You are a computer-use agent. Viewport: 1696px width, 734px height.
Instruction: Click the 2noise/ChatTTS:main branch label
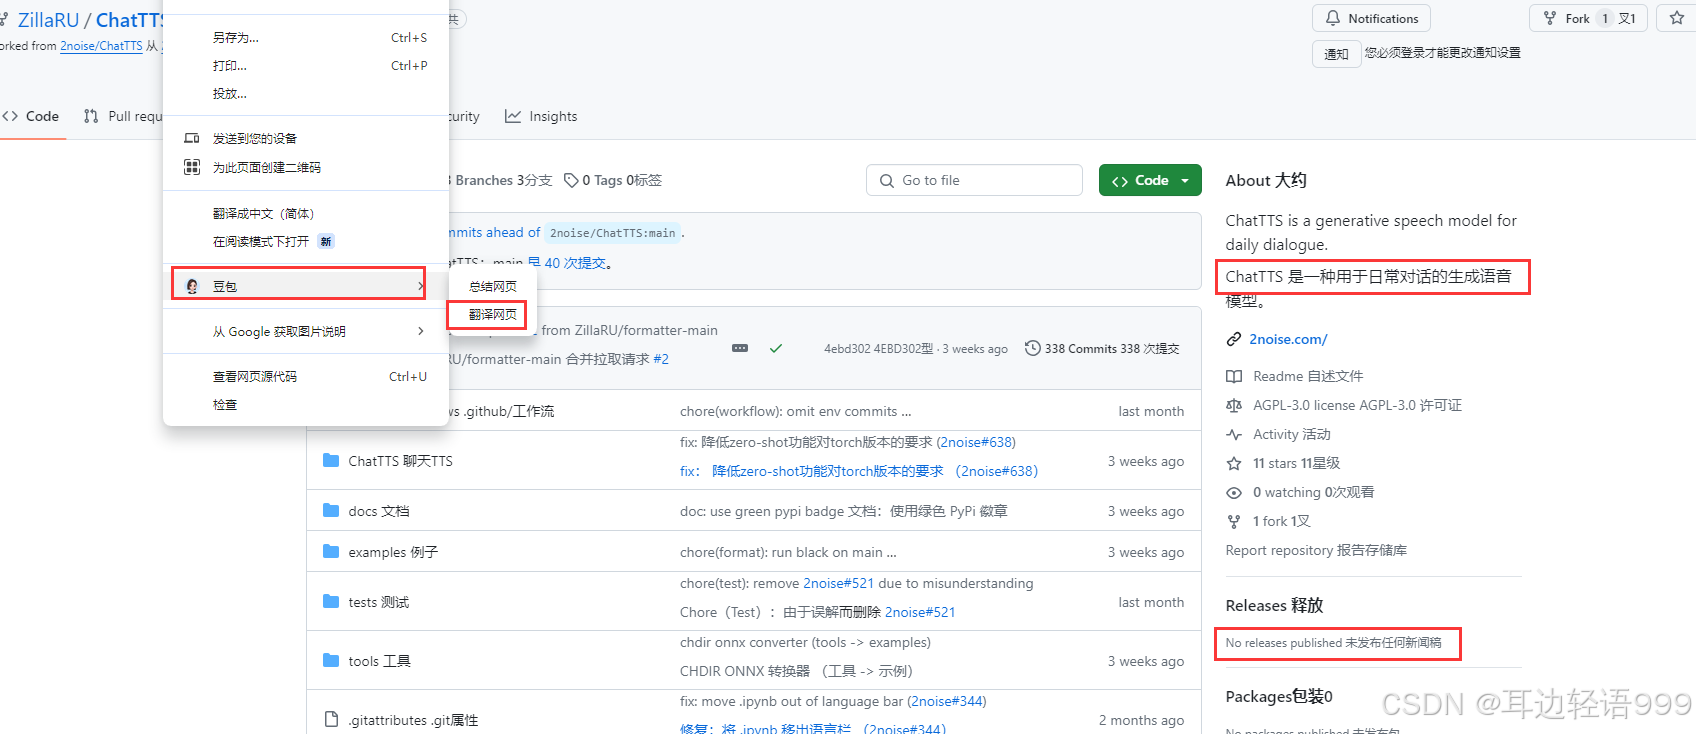(612, 233)
